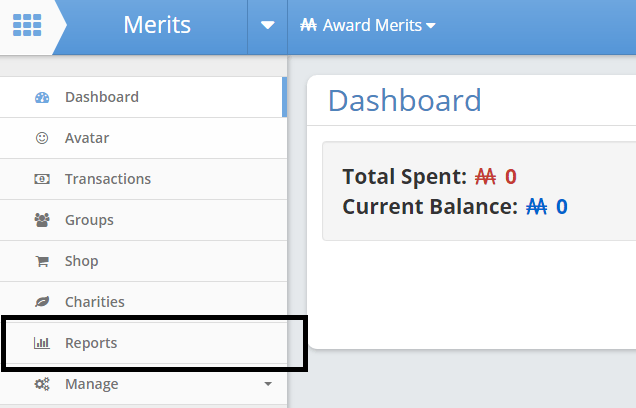This screenshot has width=636, height=408.
Task: Click the Transactions money icon
Action: [42, 179]
